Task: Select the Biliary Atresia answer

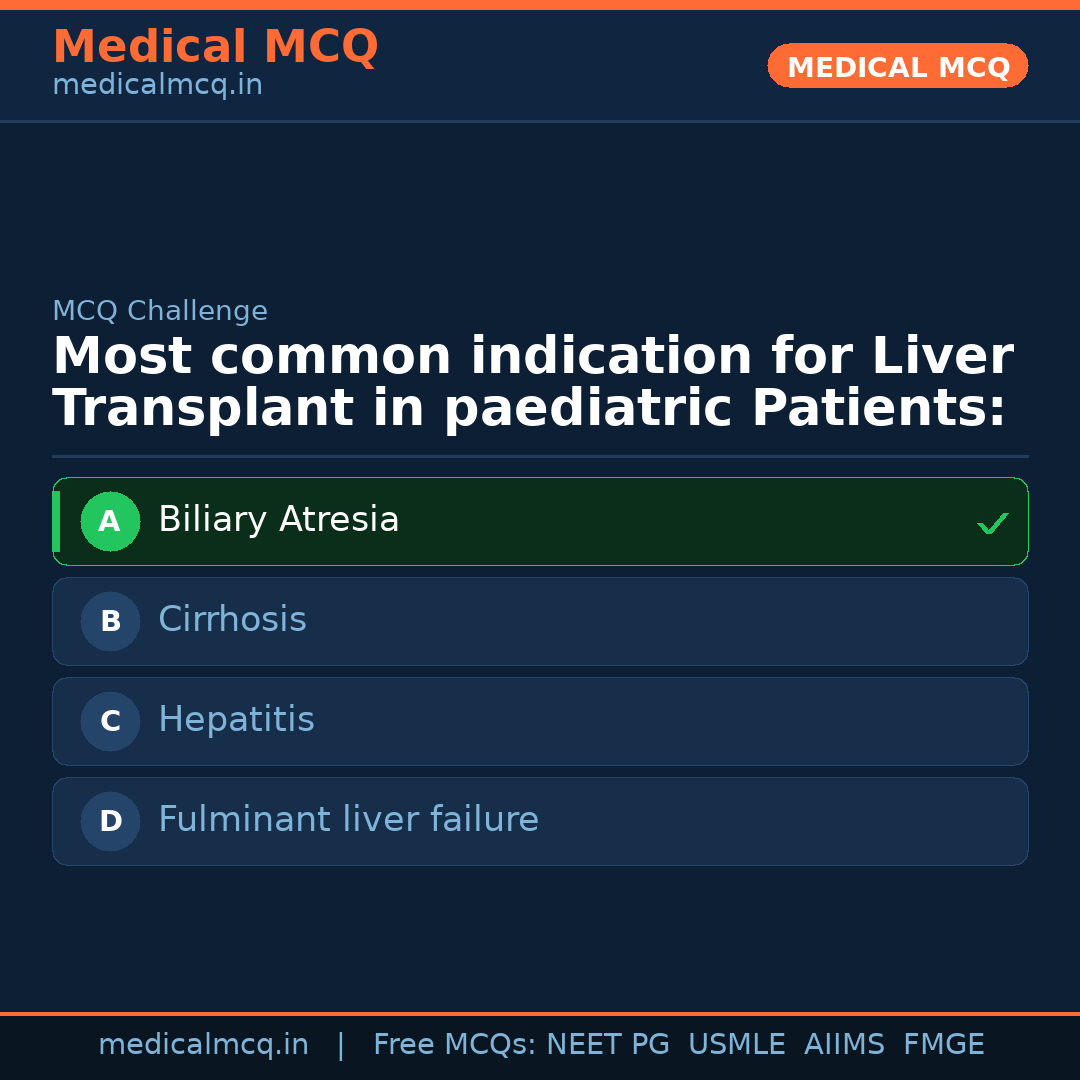Action: point(279,520)
